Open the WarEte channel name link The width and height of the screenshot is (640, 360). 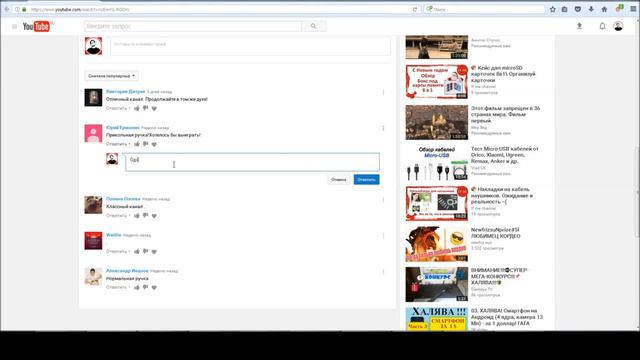click(x=113, y=235)
